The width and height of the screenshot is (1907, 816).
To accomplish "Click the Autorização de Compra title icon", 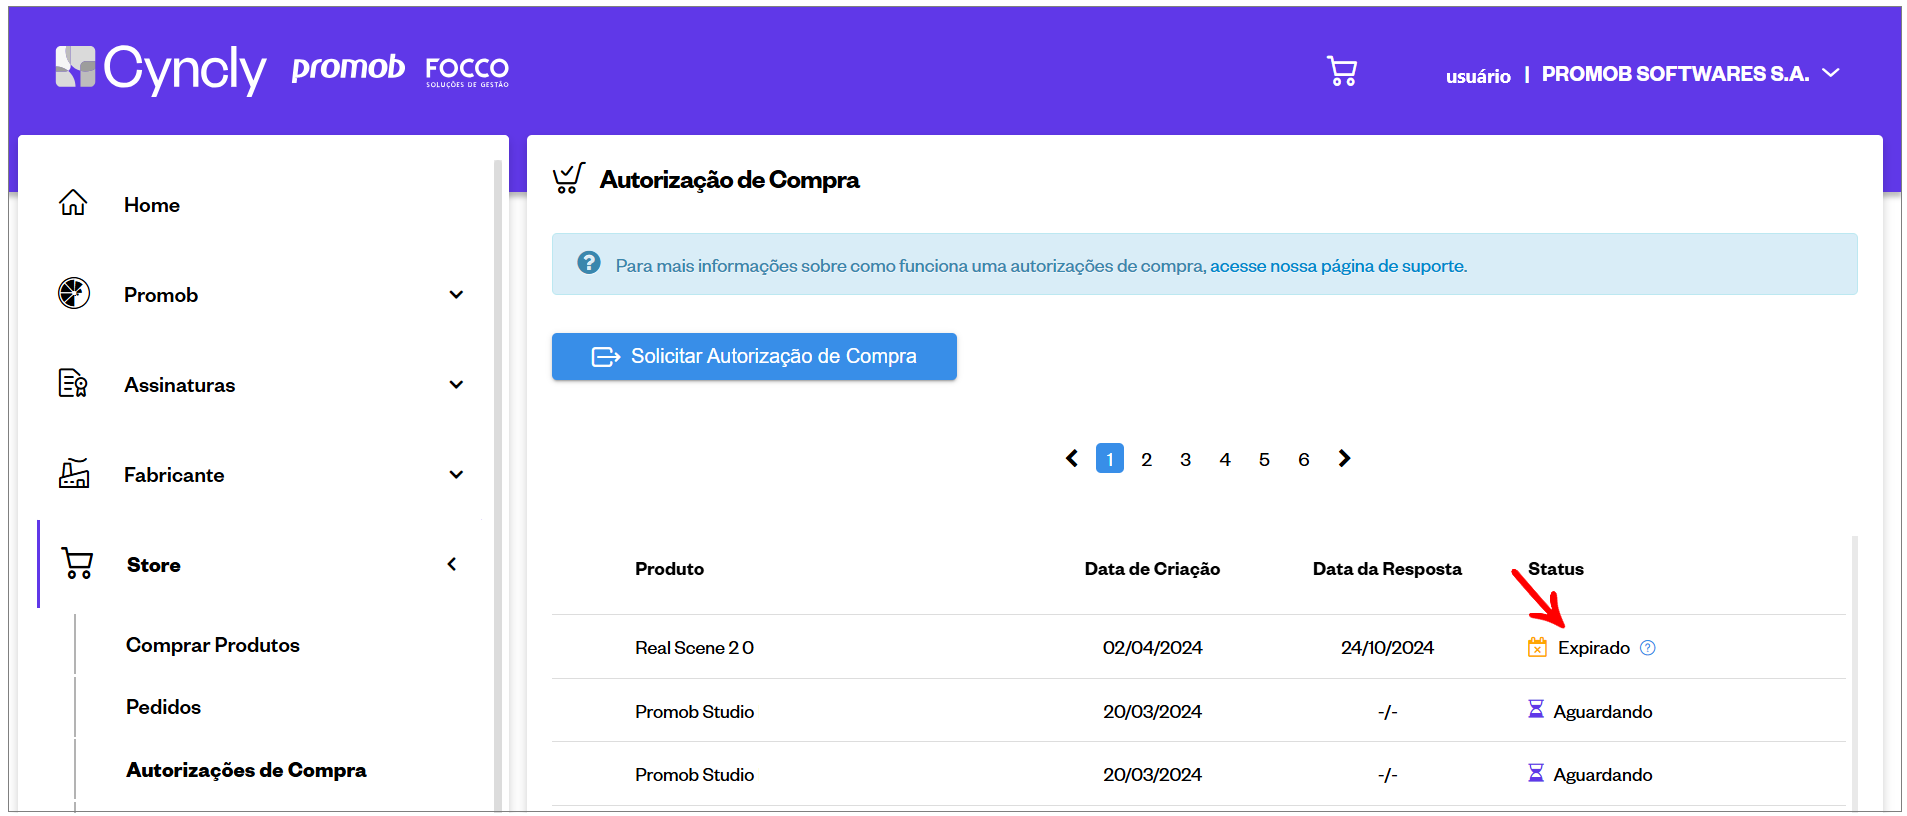I will 569,178.
